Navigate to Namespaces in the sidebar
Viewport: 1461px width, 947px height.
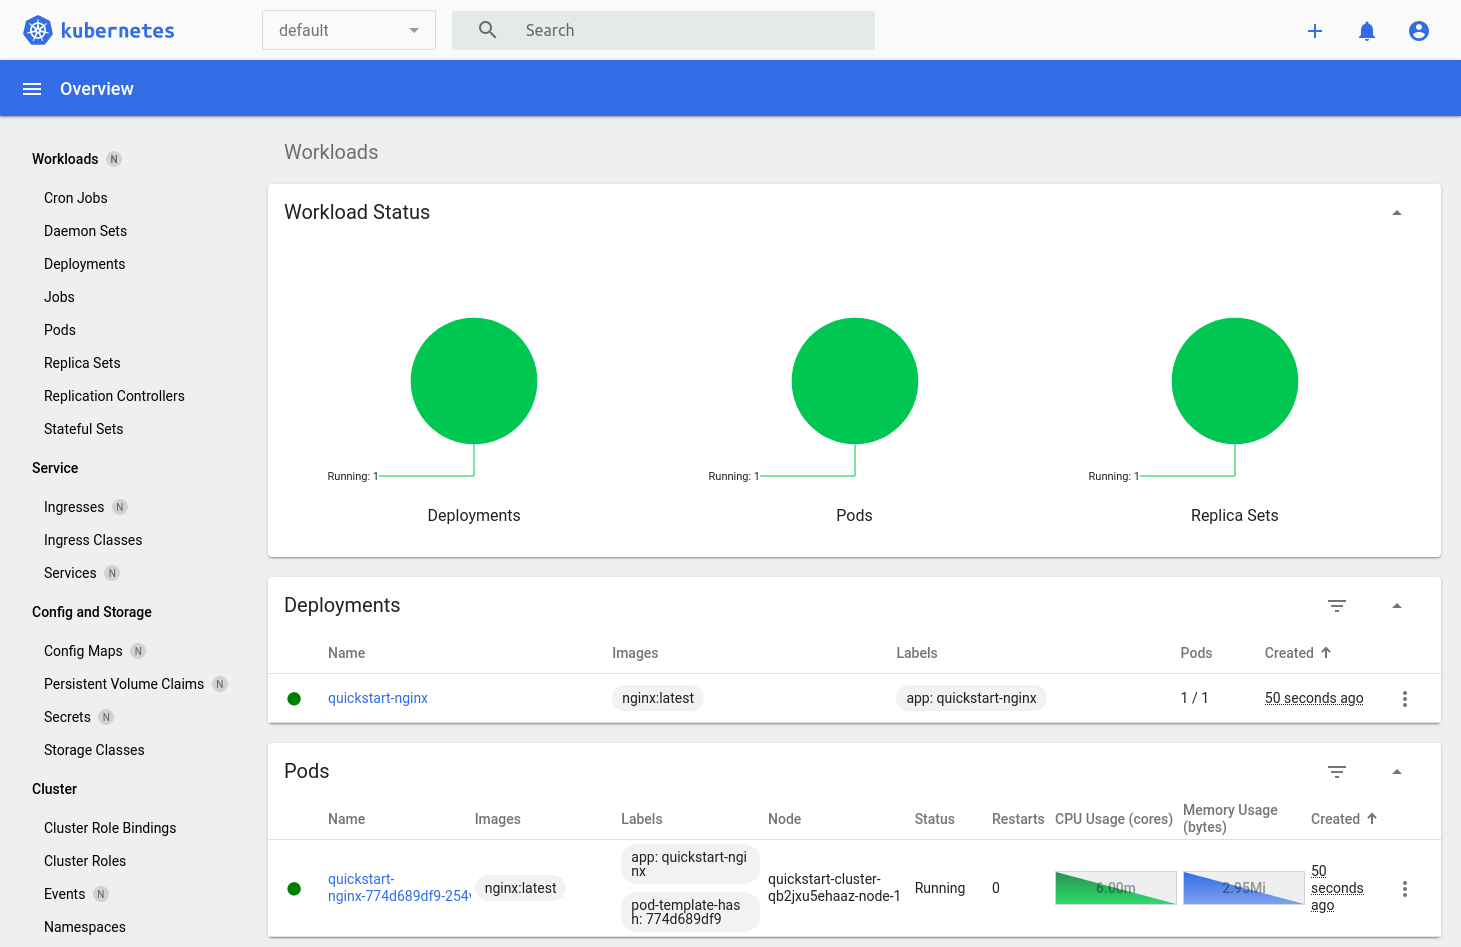coord(84,926)
